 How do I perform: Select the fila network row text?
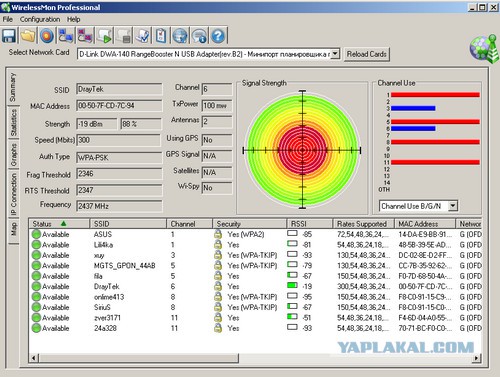98,276
